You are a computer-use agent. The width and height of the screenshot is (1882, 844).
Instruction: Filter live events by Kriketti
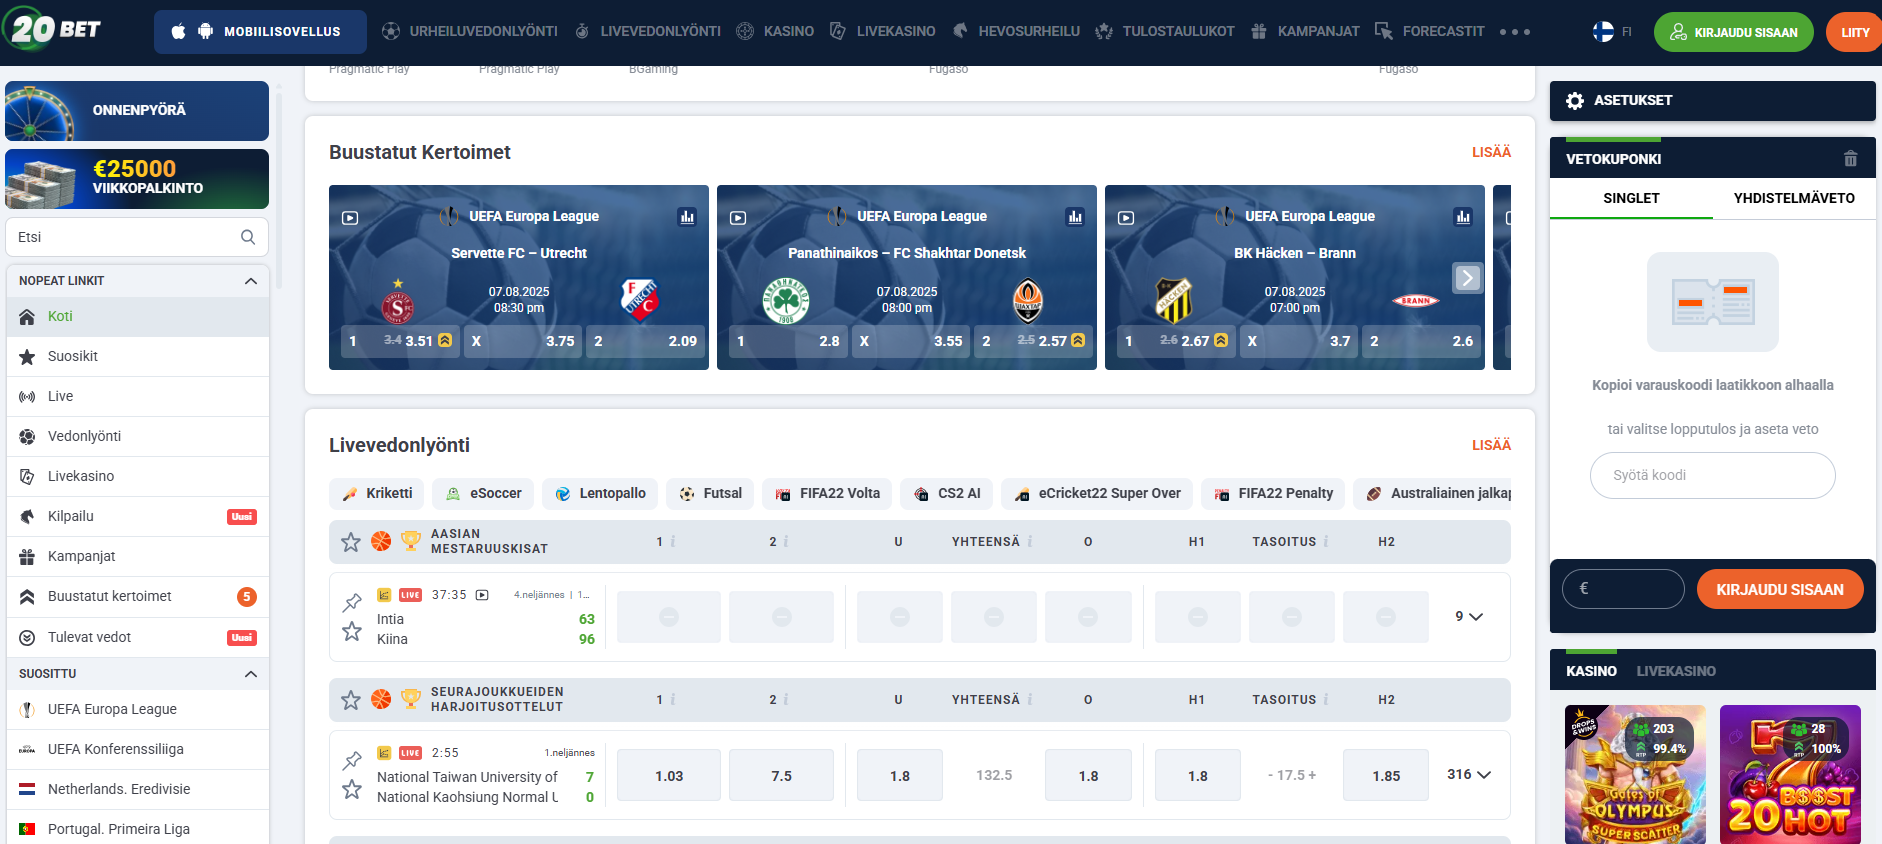(x=377, y=494)
